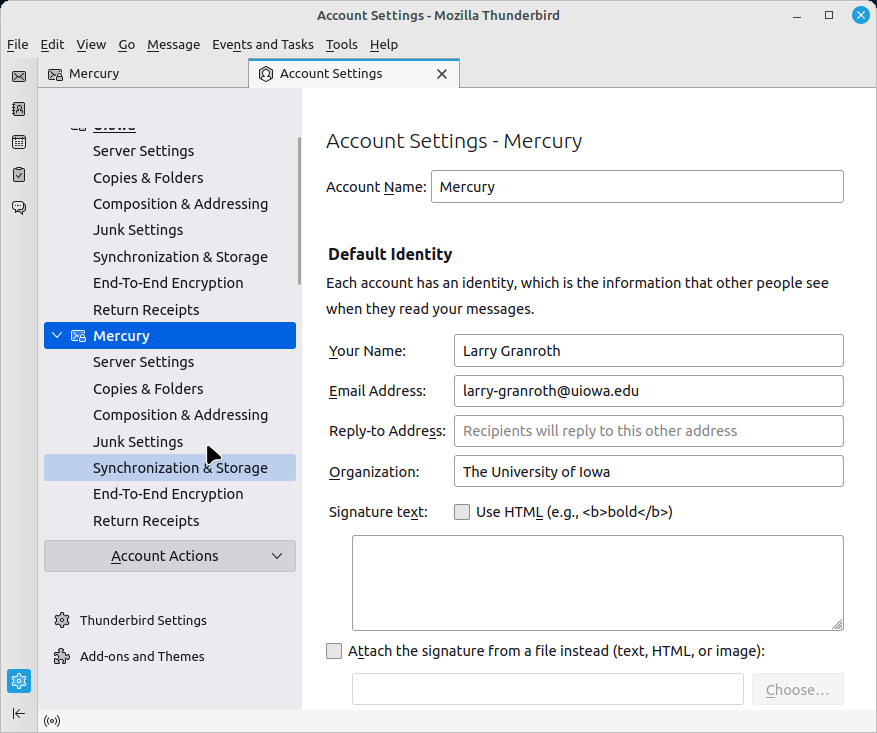877x733 pixels.
Task: Open the Mail space icon
Action: pos(19,76)
